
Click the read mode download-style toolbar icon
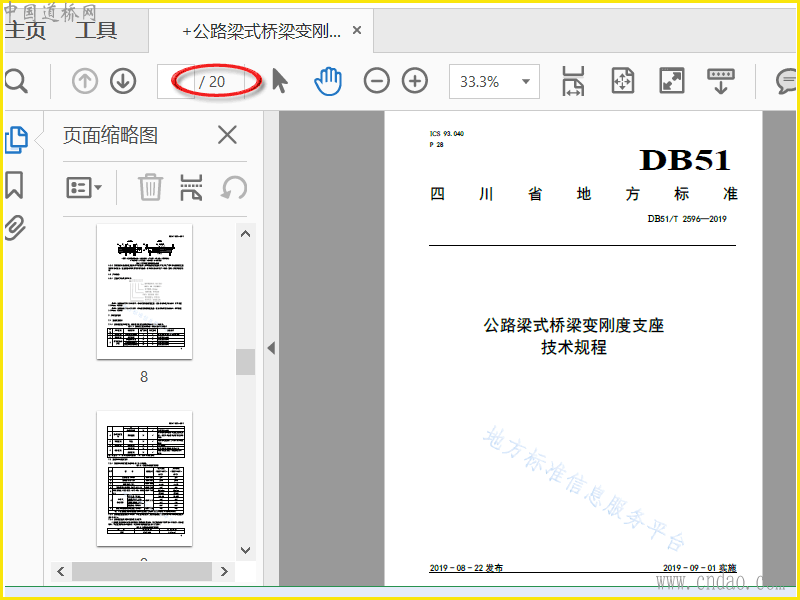click(720, 81)
